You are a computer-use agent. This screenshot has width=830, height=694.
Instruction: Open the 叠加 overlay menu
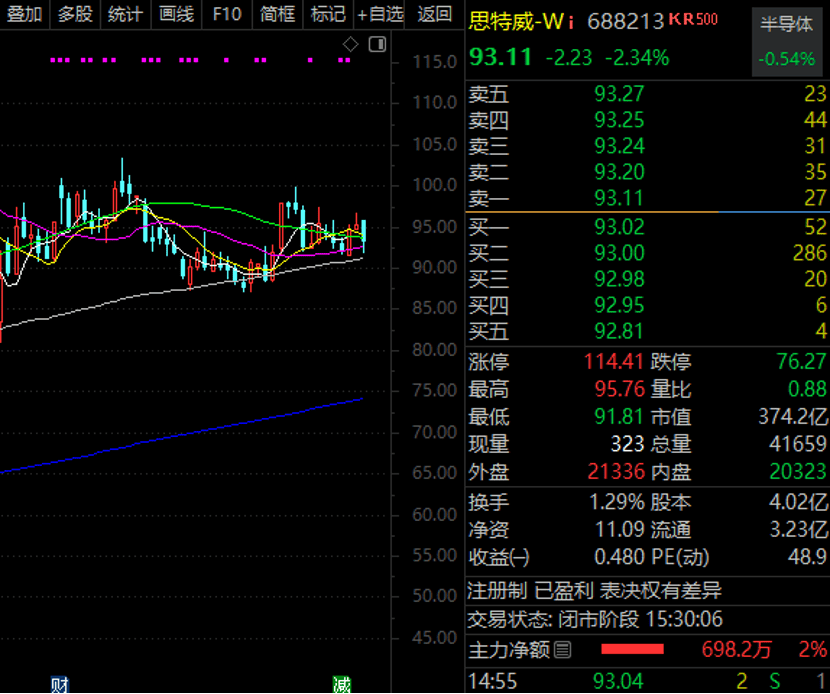click(x=24, y=14)
